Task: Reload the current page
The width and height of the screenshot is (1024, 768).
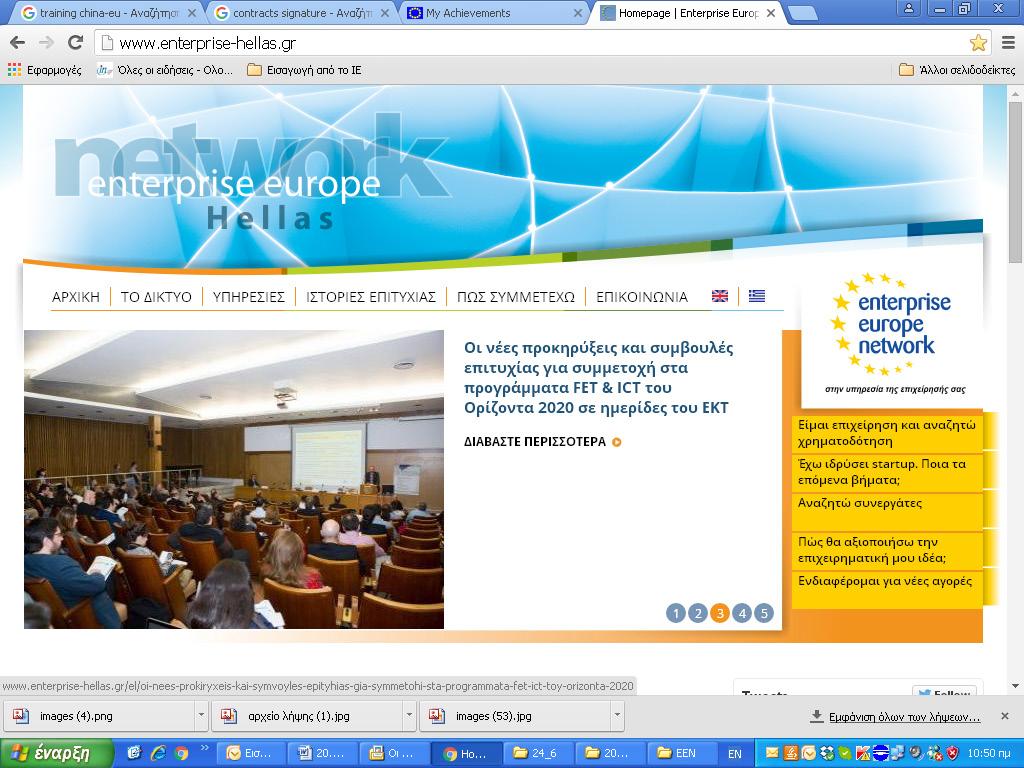Action: (x=76, y=43)
